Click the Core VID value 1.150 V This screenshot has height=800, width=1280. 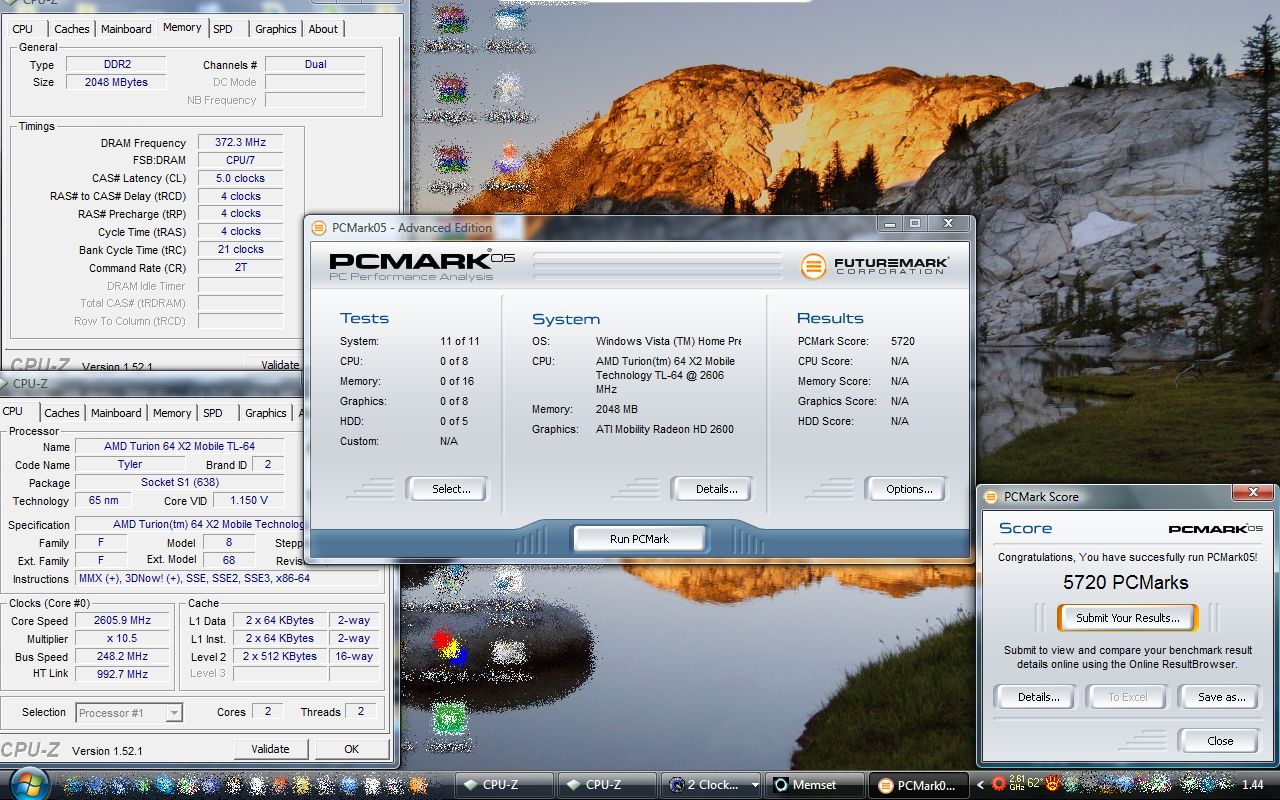coord(248,500)
